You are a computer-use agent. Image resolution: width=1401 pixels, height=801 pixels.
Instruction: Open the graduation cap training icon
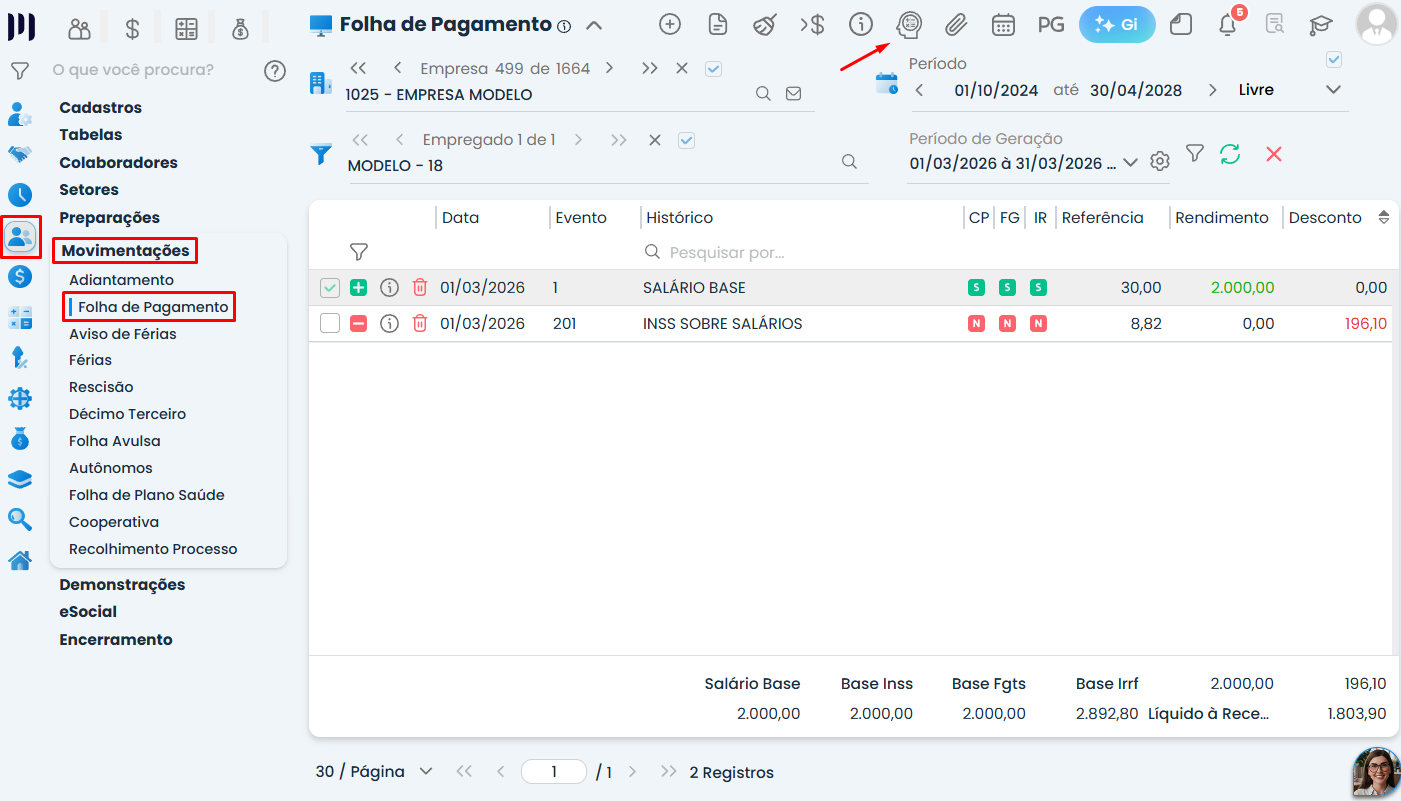click(1322, 25)
